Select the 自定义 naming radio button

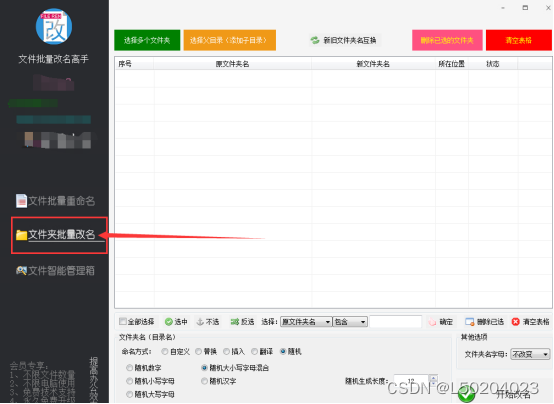point(165,351)
